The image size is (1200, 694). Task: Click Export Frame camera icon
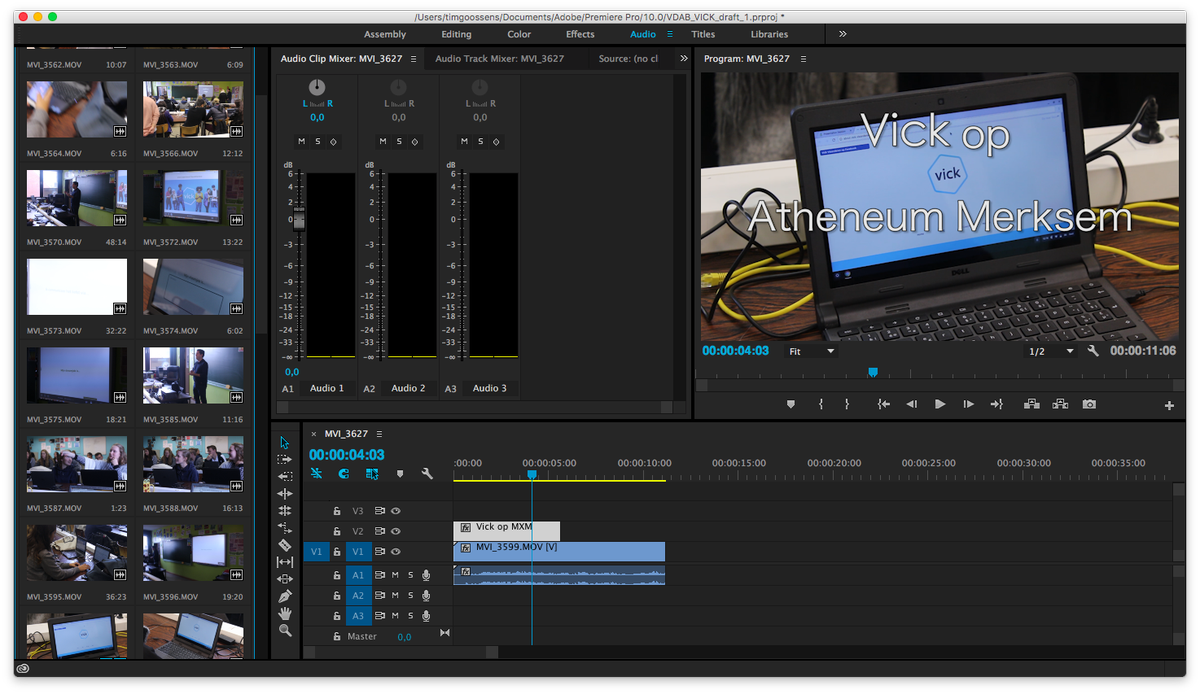[x=1089, y=404]
